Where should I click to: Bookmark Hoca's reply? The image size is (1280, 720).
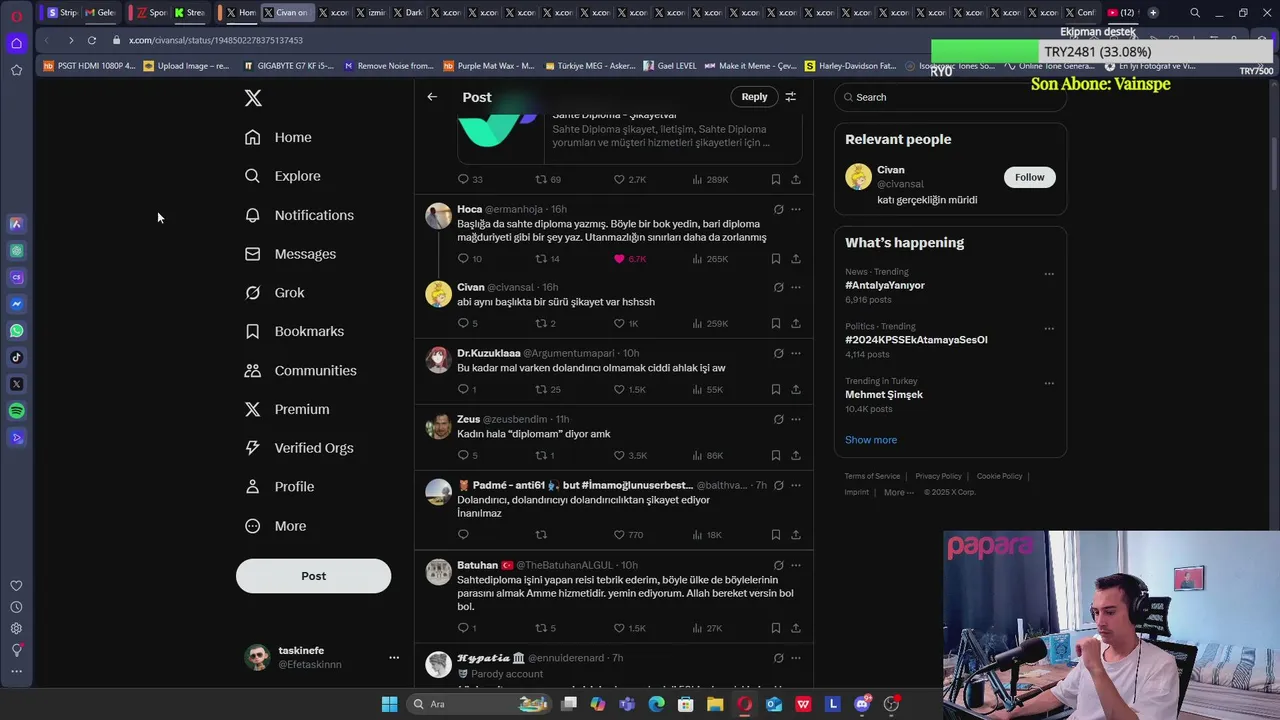coord(776,259)
